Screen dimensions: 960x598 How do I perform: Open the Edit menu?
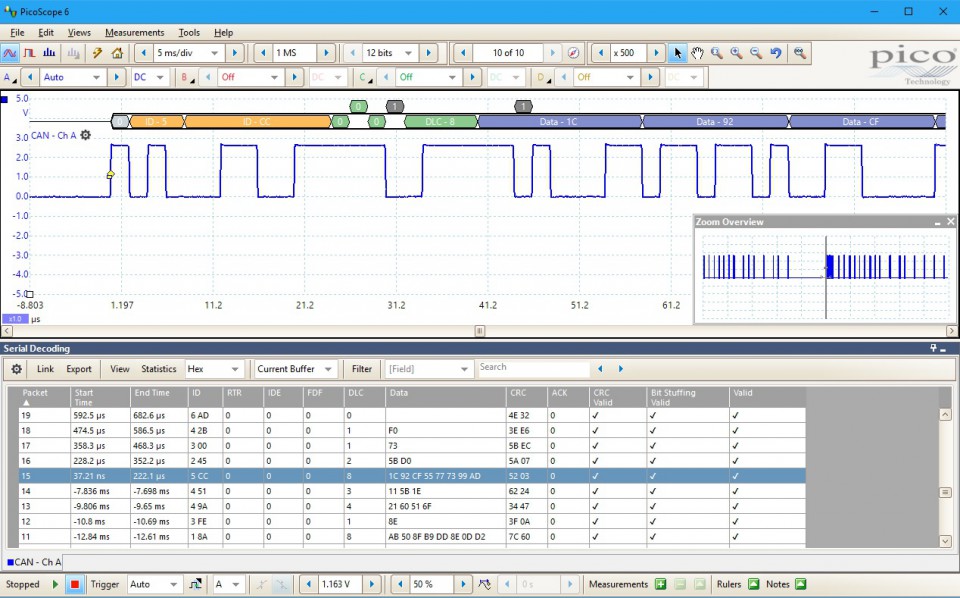[46, 32]
